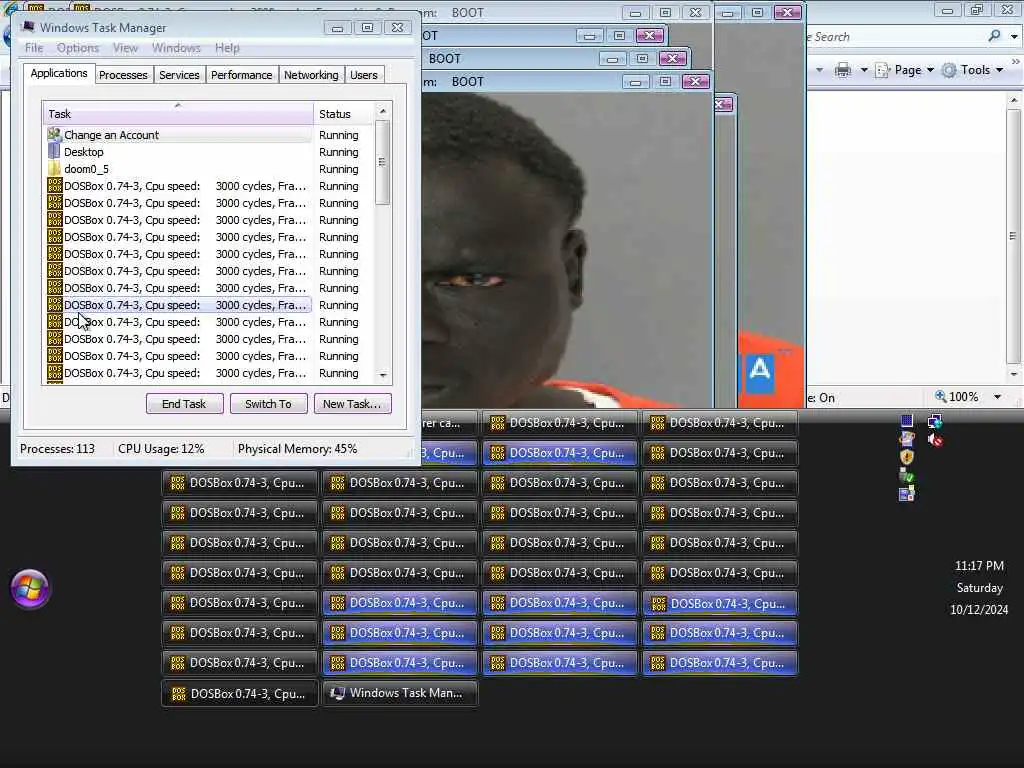Open the Windows menu in Task Manager
Image resolution: width=1024 pixels, height=768 pixels.
(x=176, y=48)
